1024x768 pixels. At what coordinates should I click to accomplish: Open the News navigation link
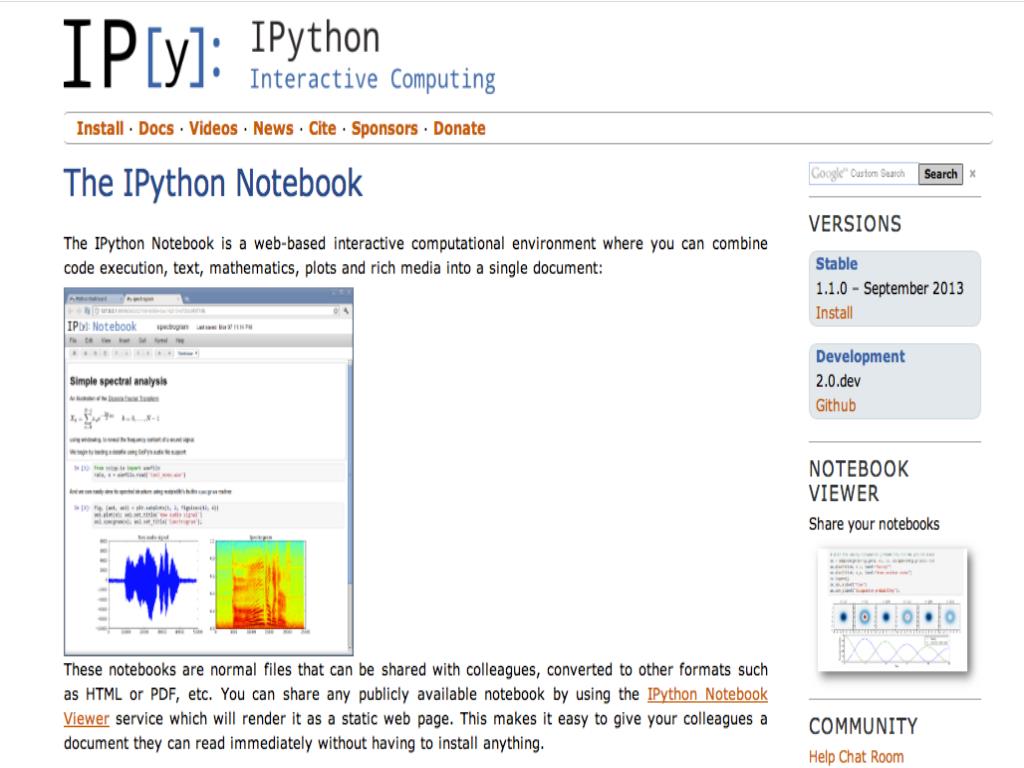coord(273,129)
